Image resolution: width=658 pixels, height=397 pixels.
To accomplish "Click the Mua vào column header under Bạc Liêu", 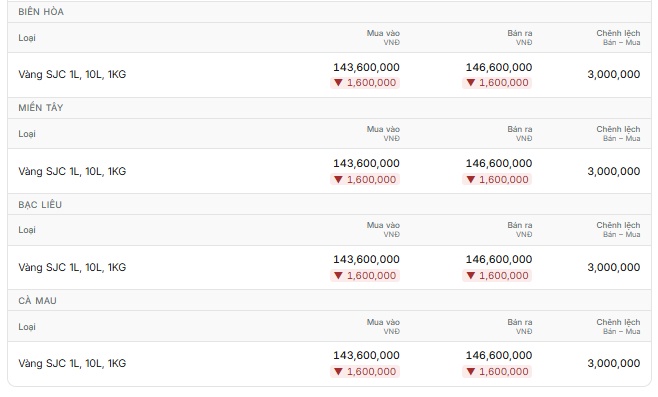I will (383, 230).
